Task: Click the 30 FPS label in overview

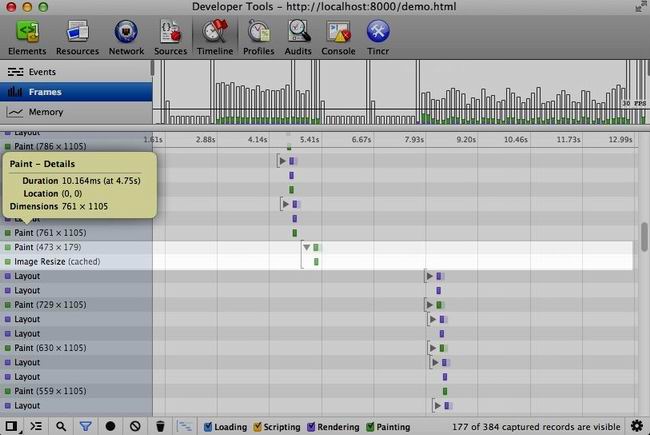Action: 634,103
